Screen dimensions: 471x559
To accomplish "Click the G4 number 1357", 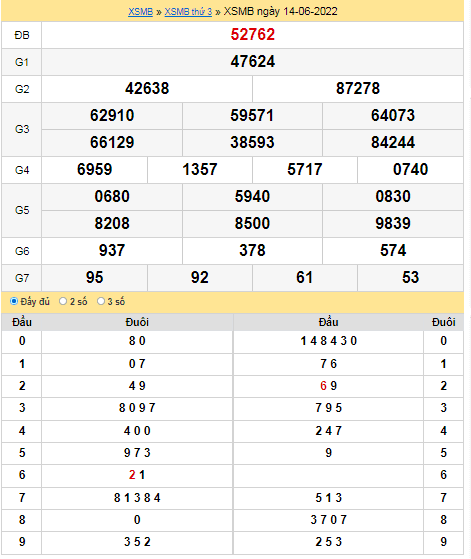I will [200, 169].
